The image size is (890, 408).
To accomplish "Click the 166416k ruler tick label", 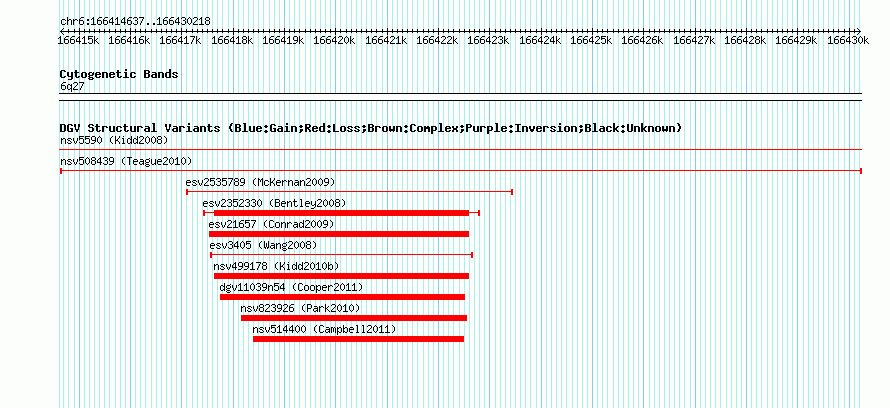I will (x=129, y=40).
